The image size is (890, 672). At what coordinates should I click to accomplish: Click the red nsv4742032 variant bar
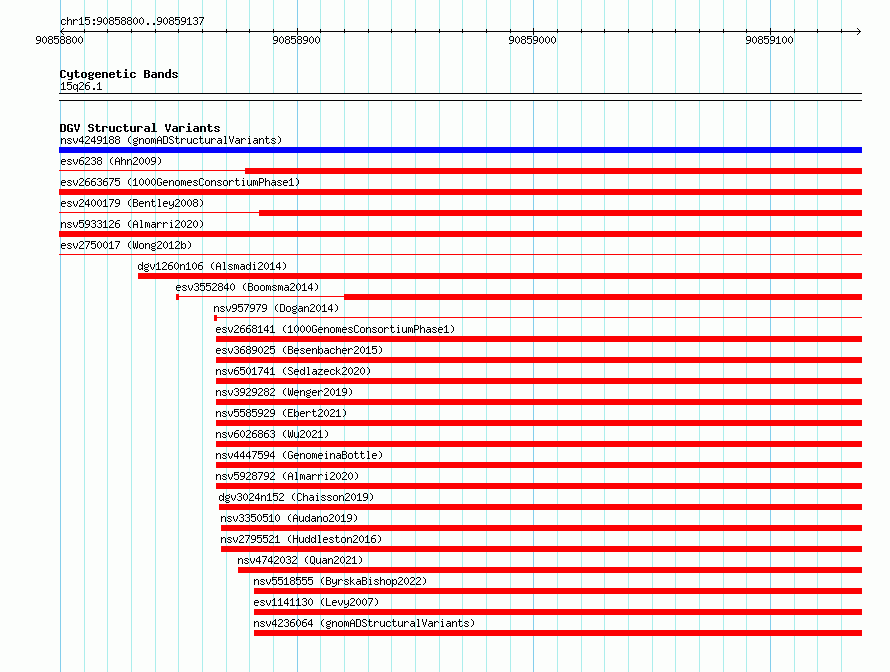[550, 570]
